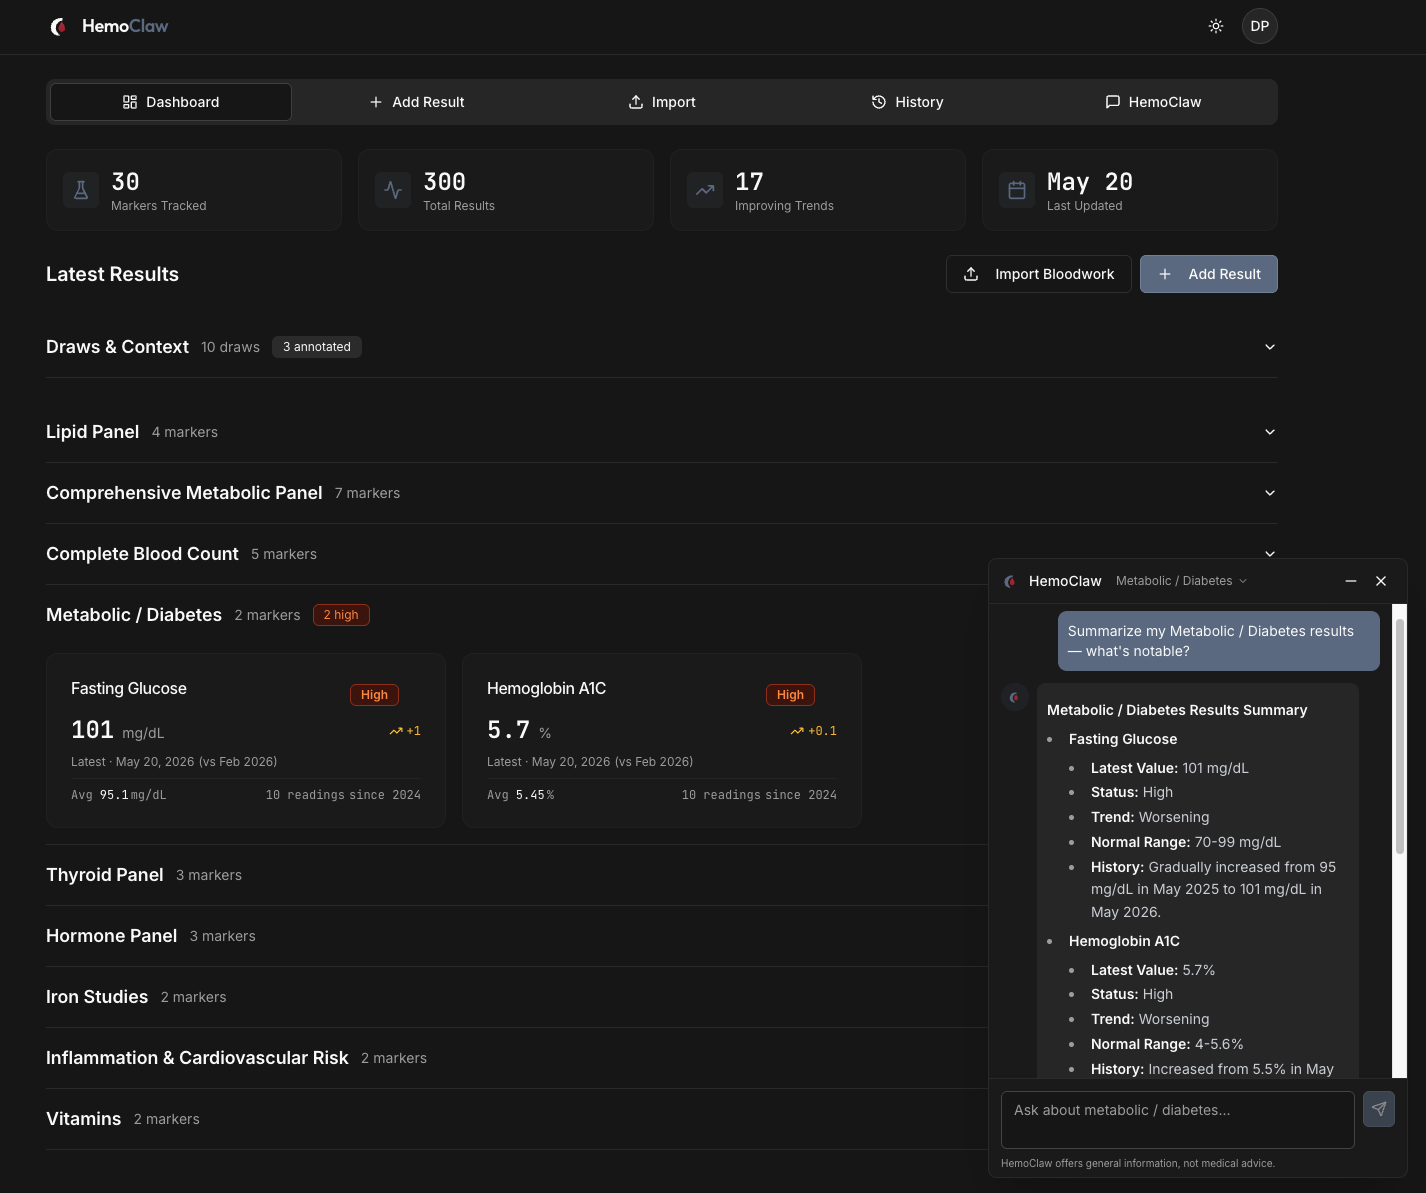Image resolution: width=1426 pixels, height=1193 pixels.
Task: Open the DP user avatar menu
Action: click(x=1260, y=26)
